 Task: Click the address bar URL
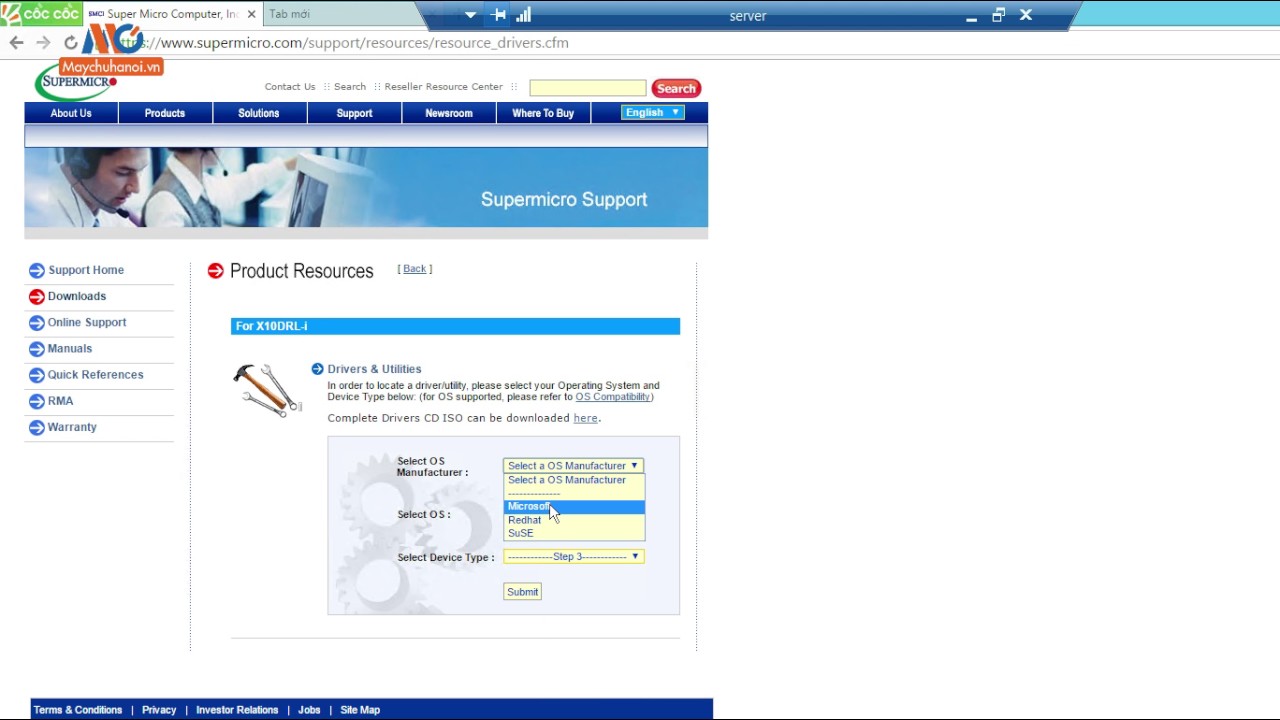pyautogui.click(x=364, y=43)
